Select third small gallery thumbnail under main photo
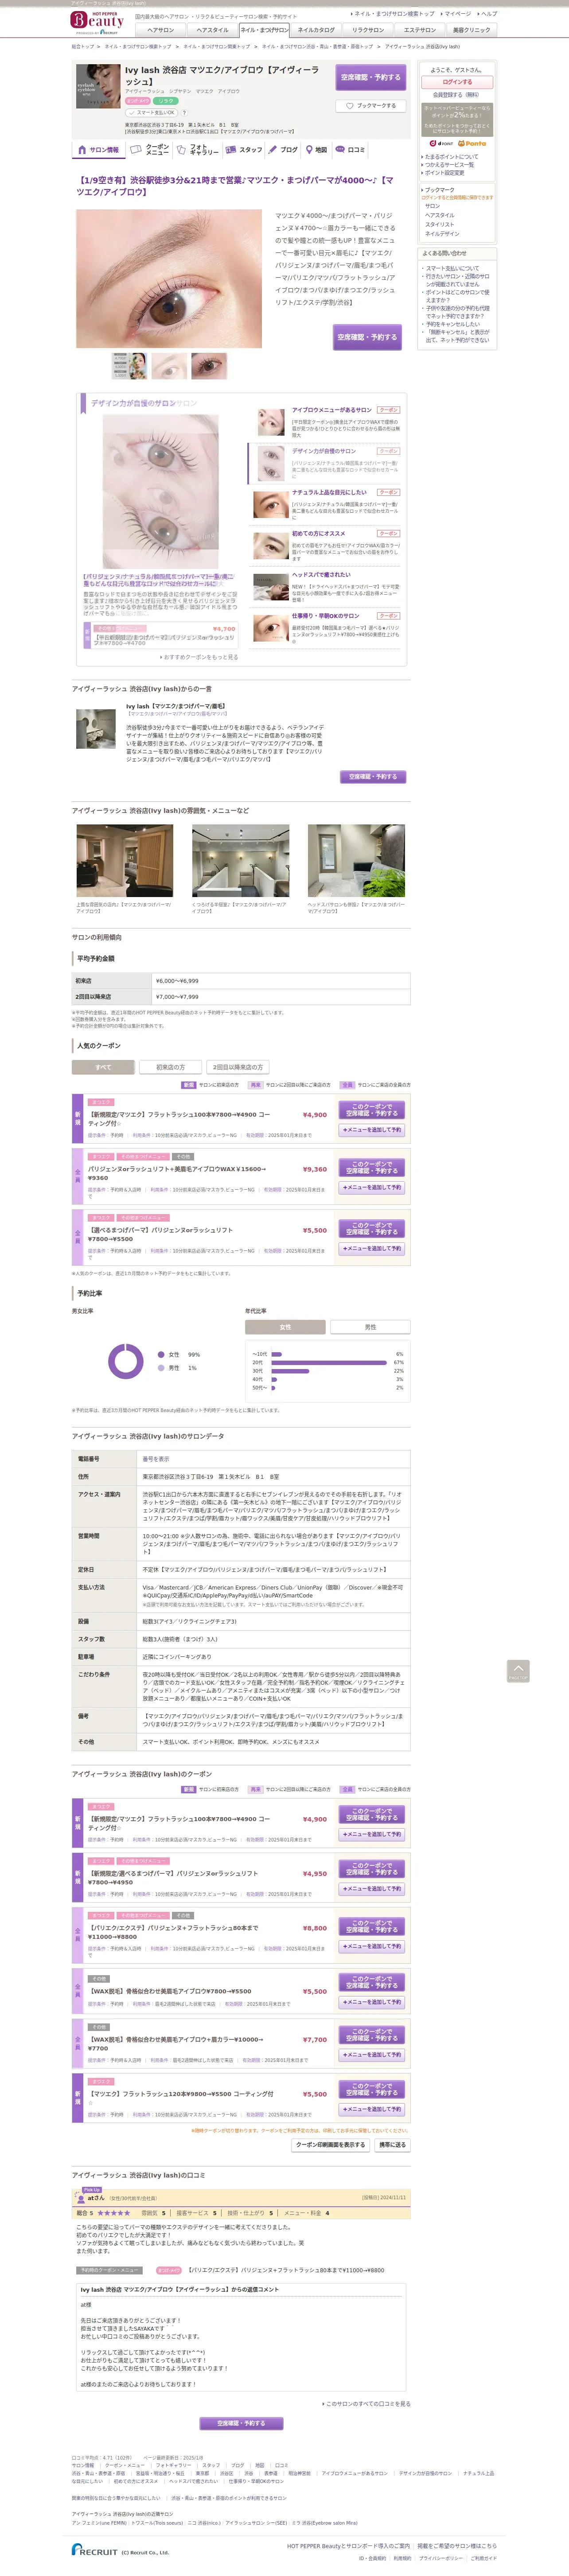Screen dimensions: 569x2576 click(209, 366)
